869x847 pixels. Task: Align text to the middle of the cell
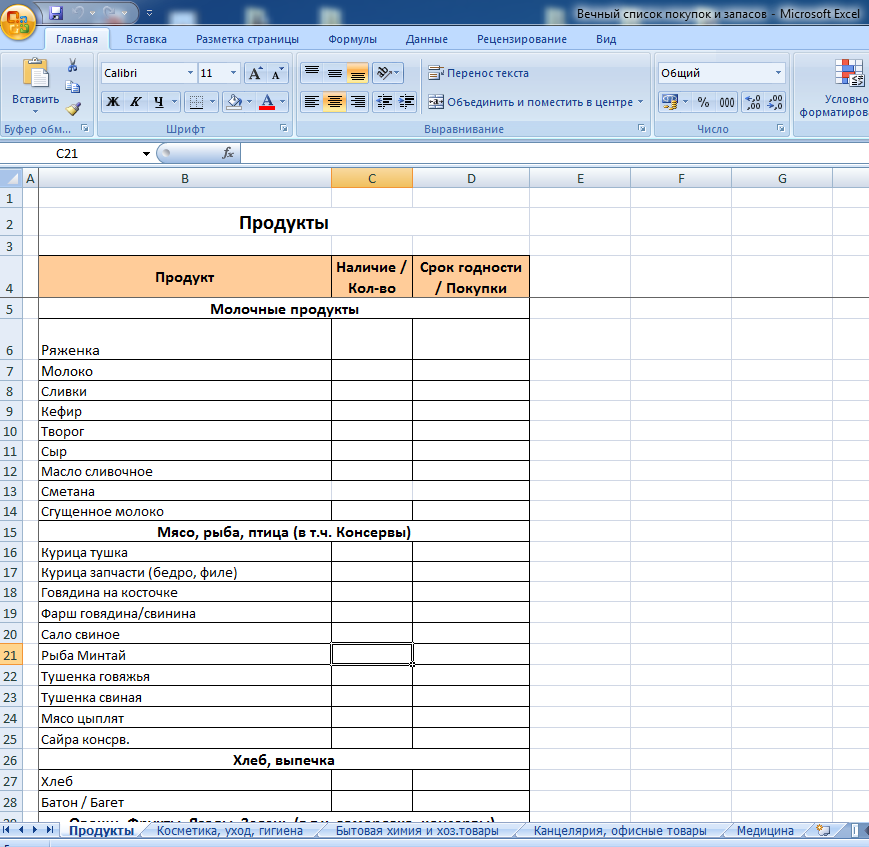335,73
